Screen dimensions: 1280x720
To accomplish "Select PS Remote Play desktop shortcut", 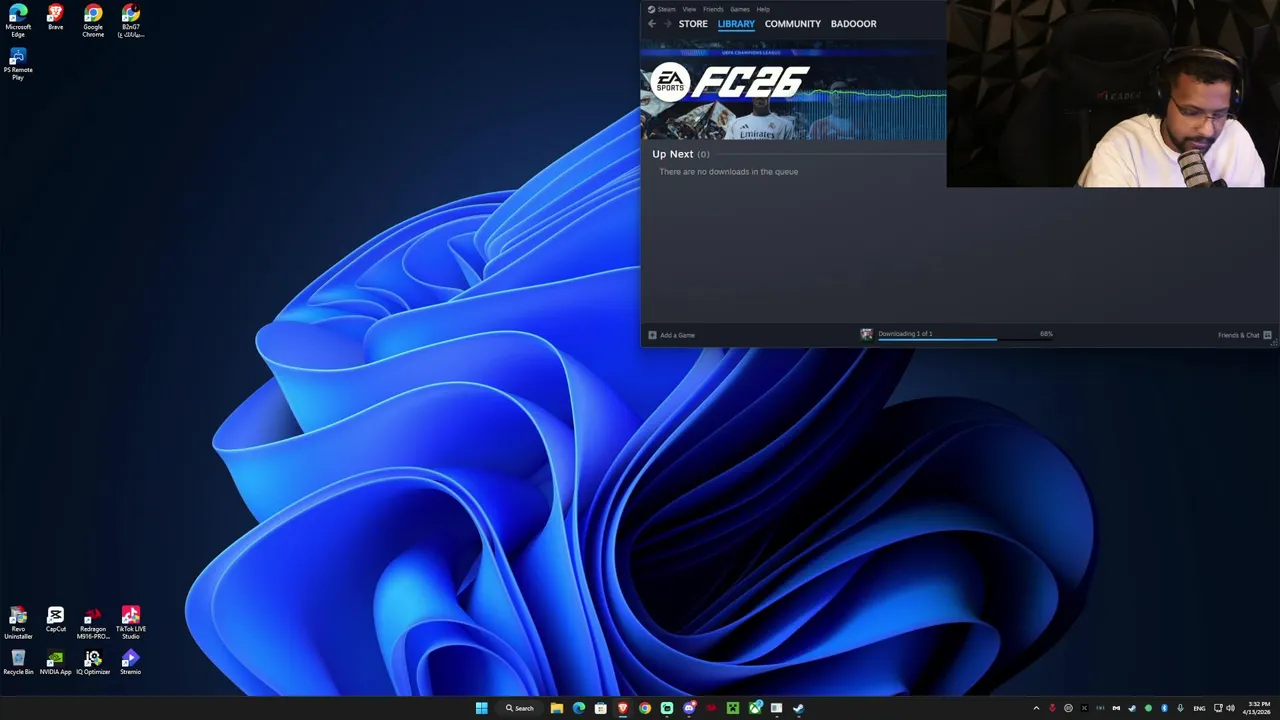I will (x=18, y=64).
